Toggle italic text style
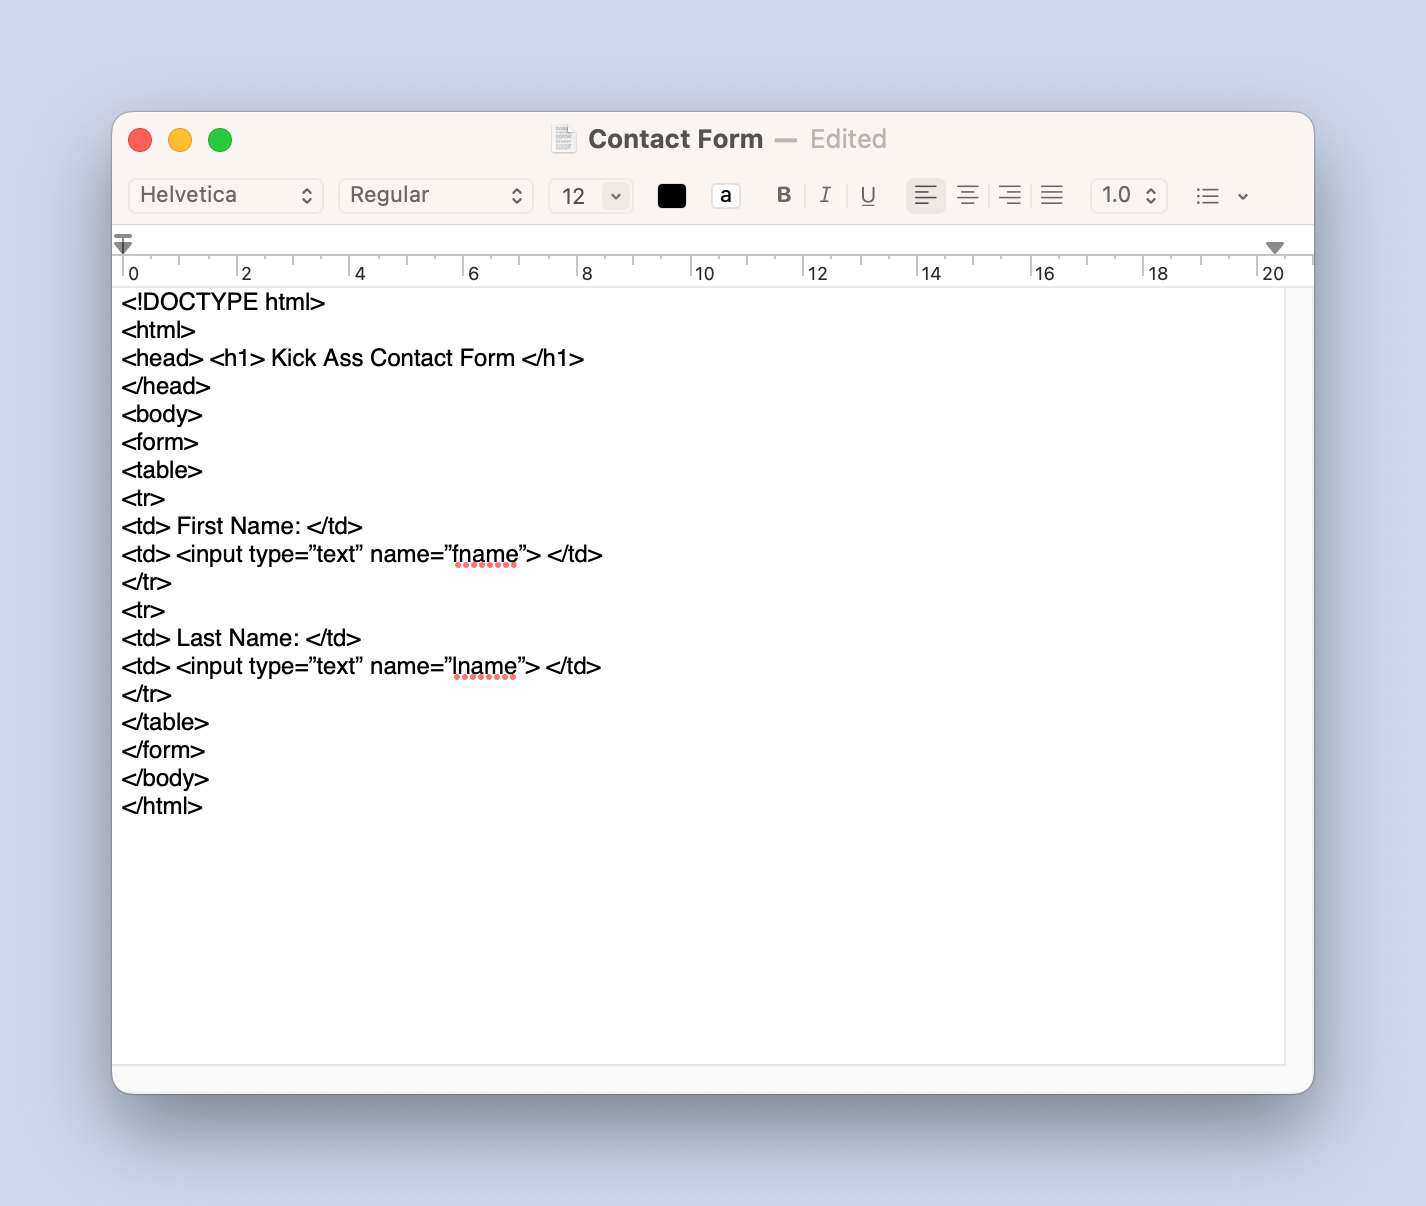The height and width of the screenshot is (1206, 1426). tap(825, 195)
